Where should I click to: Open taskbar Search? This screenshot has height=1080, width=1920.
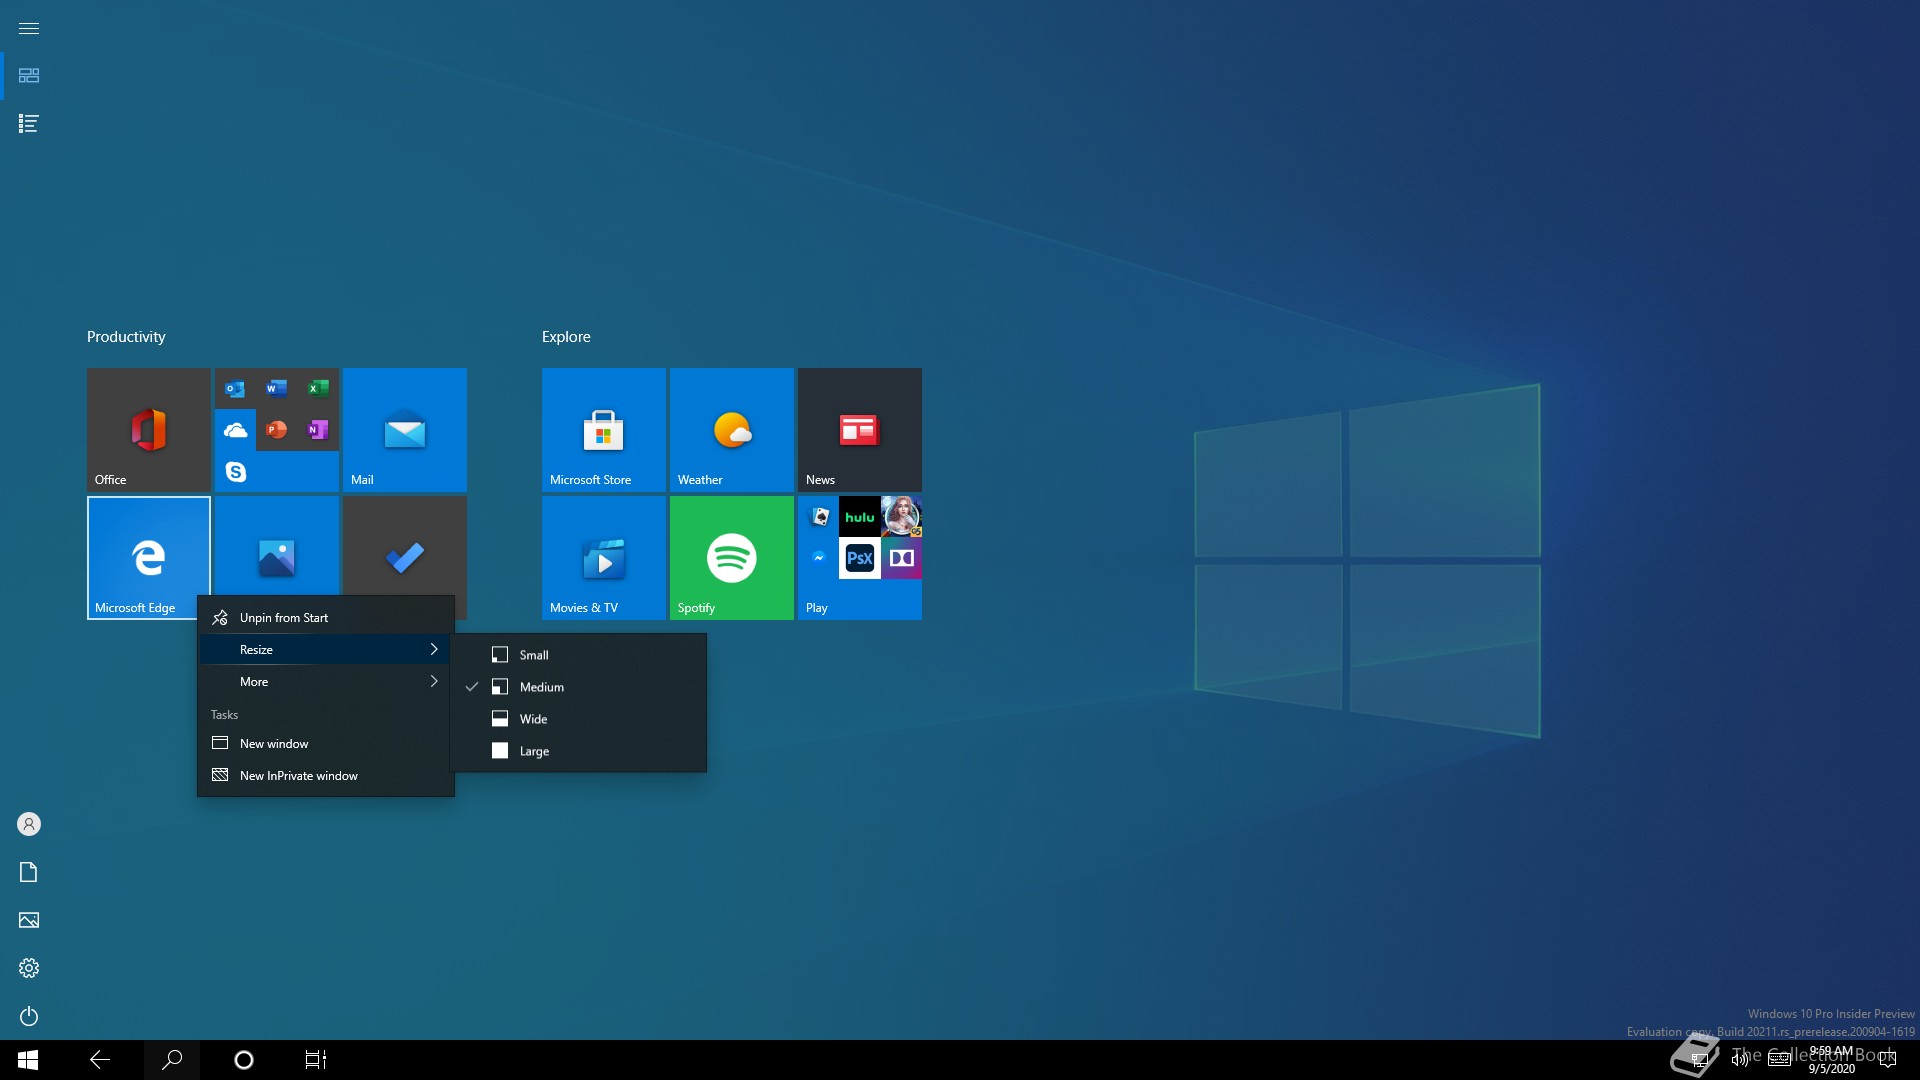pos(172,1060)
